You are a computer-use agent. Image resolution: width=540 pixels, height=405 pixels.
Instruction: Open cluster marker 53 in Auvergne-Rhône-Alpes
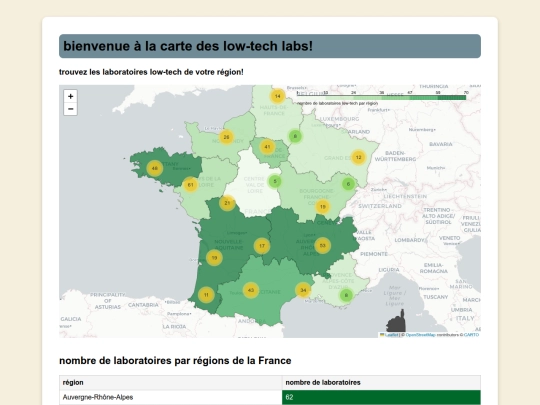tap(323, 246)
